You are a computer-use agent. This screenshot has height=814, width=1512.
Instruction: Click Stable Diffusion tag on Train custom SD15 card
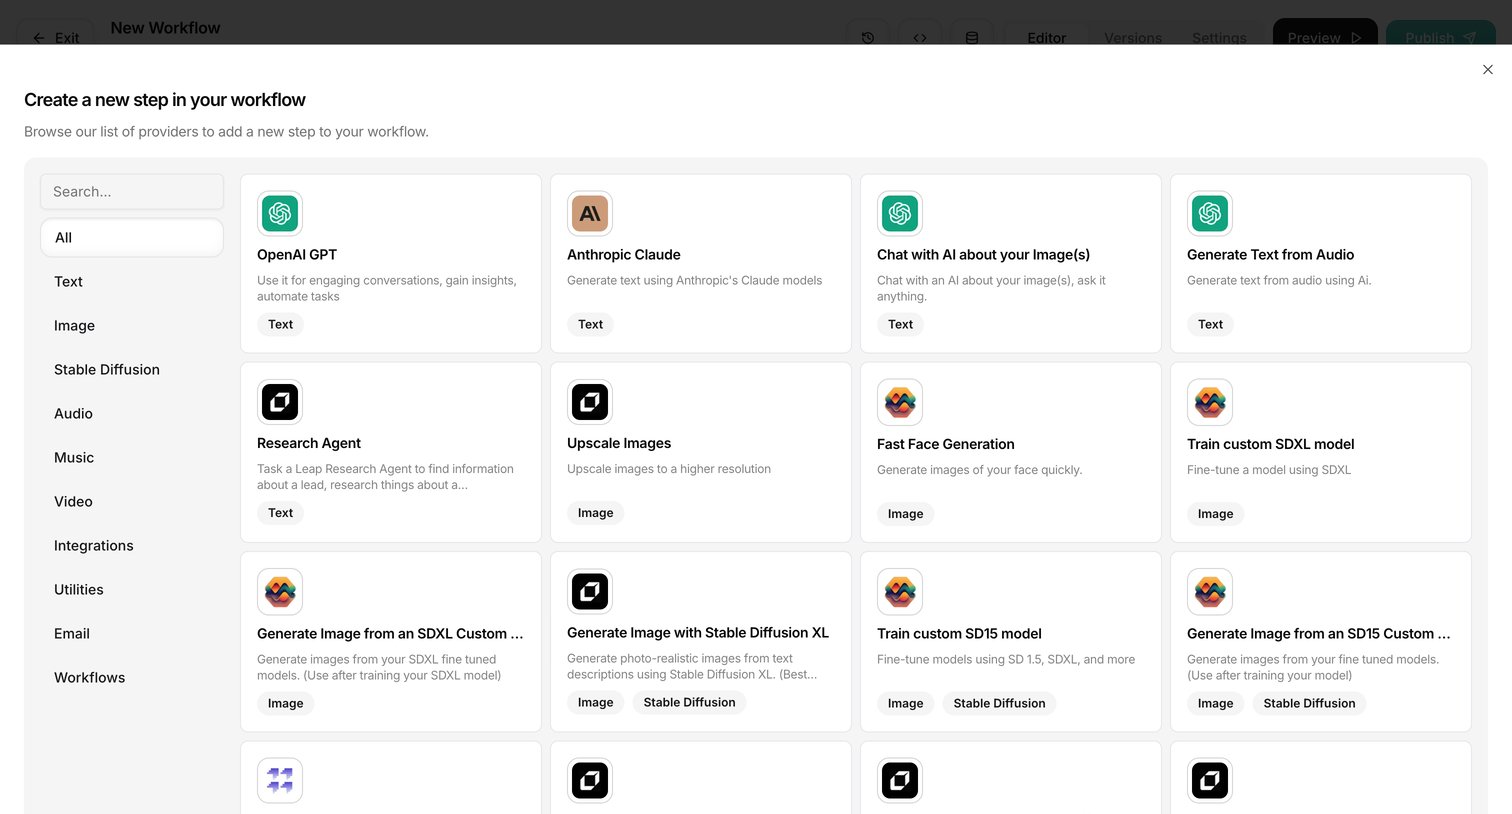1000,703
